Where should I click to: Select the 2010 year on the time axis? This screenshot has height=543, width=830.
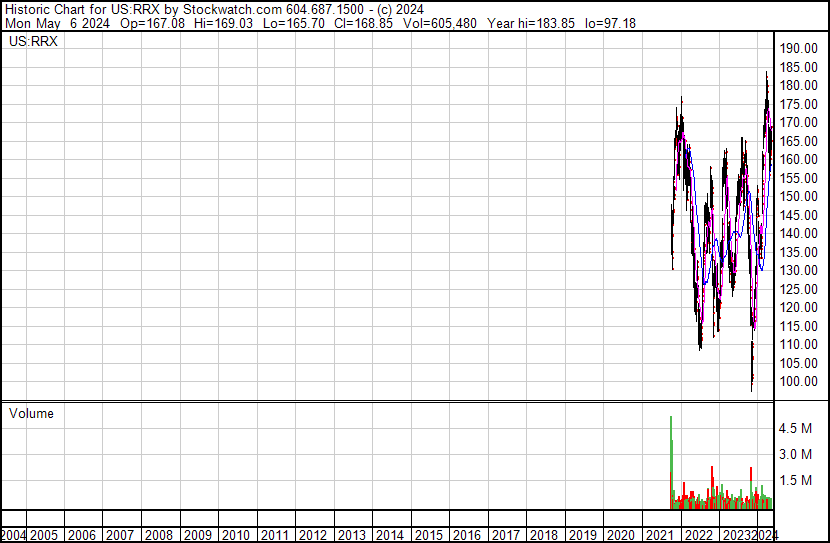[x=236, y=535]
